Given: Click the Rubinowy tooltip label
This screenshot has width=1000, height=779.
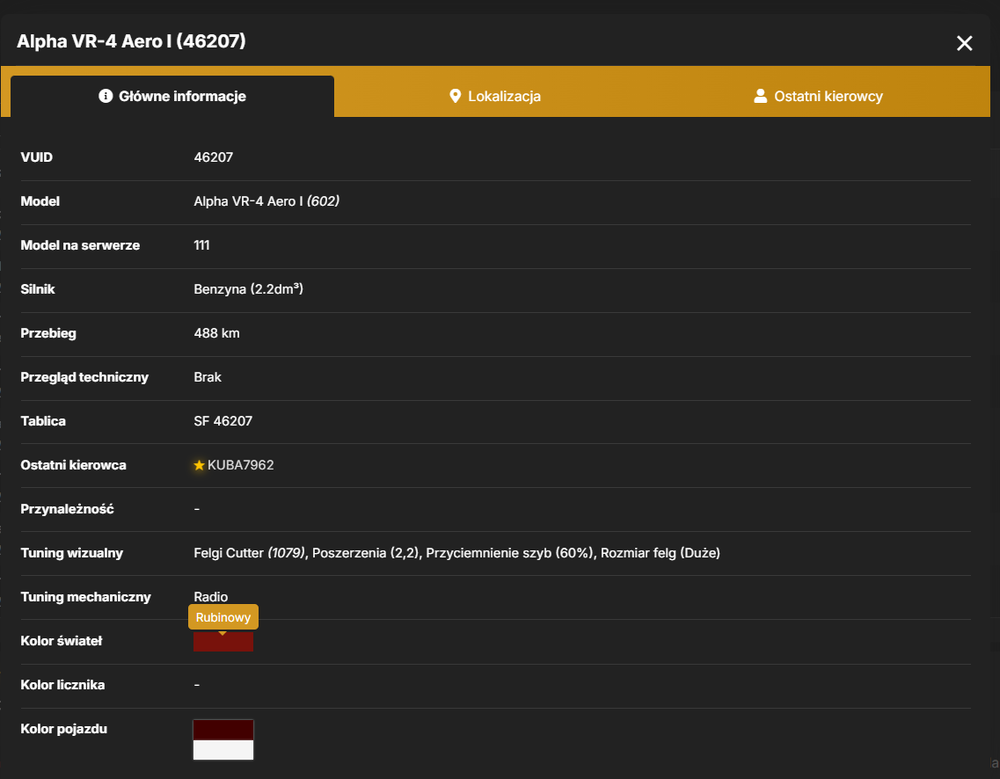Looking at the screenshot, I should (x=223, y=617).
